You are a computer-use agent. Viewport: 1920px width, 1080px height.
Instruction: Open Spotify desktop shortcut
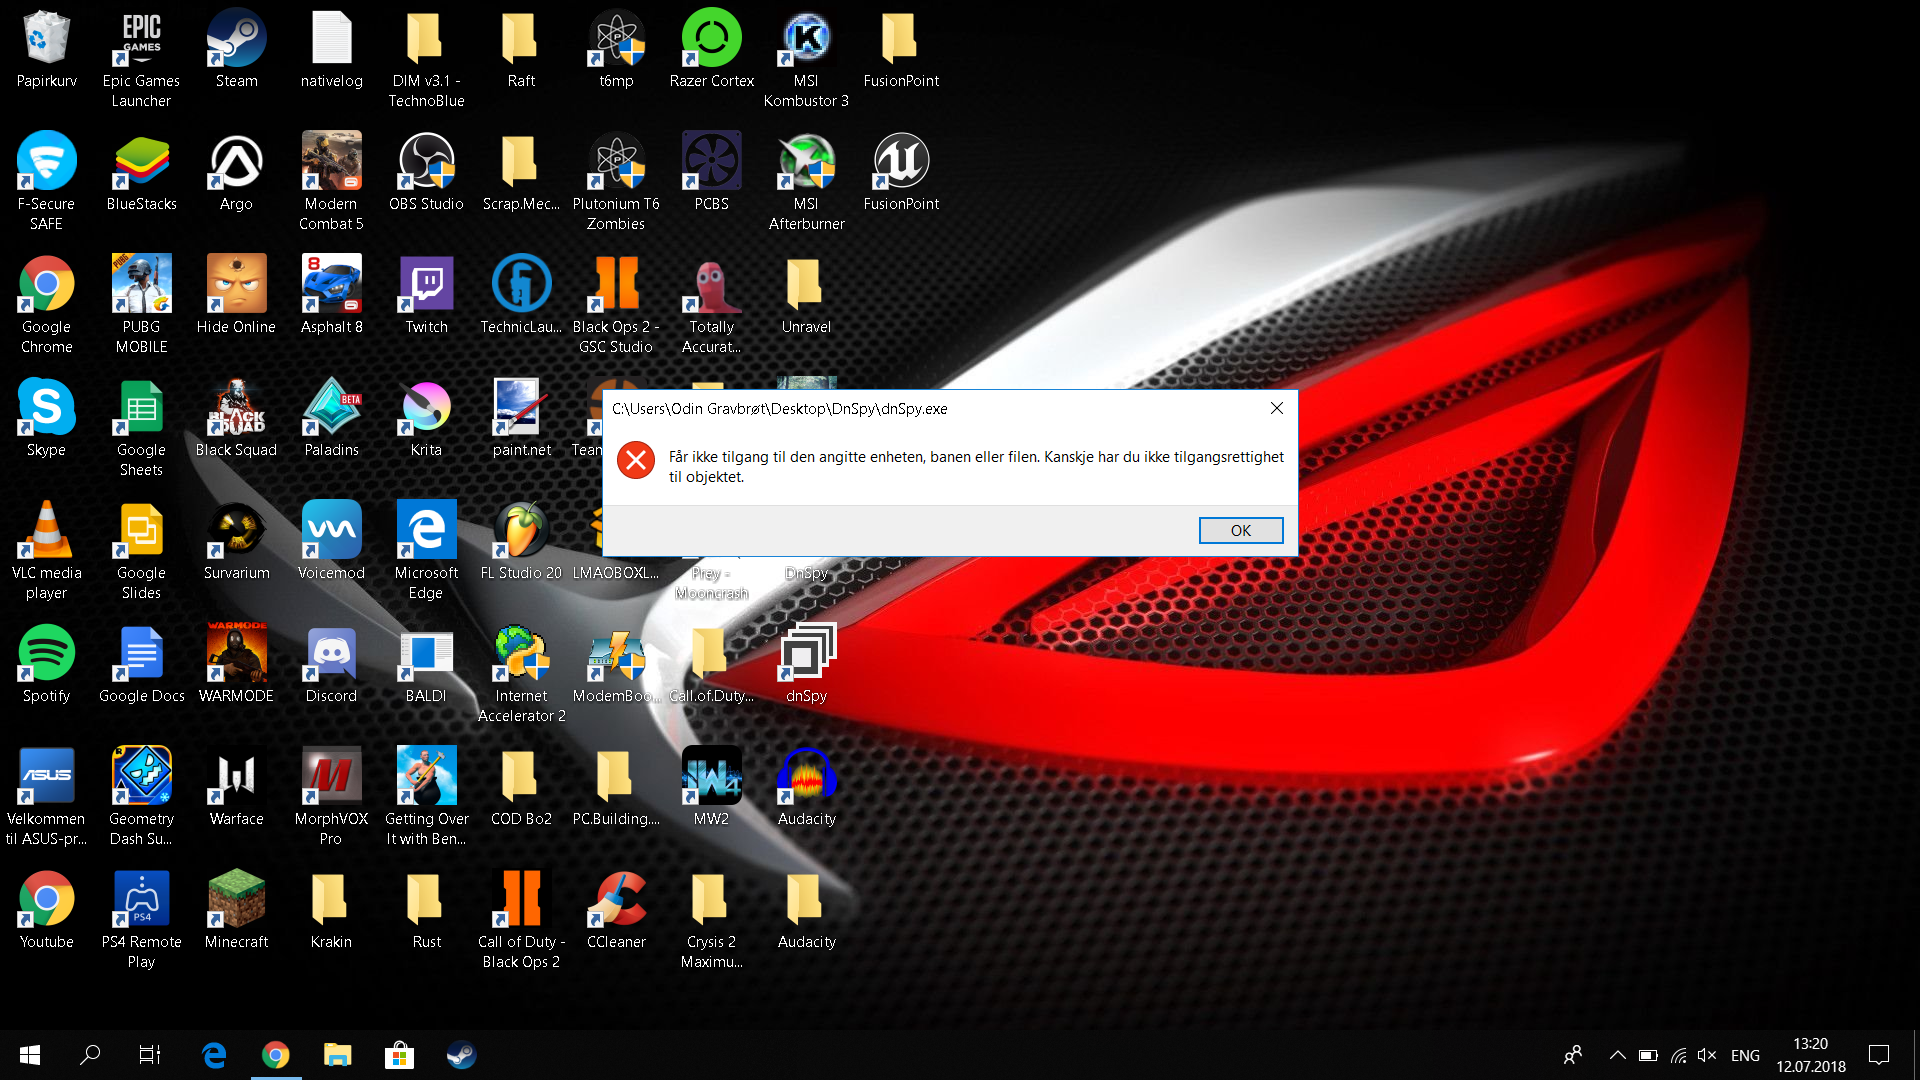tap(46, 664)
